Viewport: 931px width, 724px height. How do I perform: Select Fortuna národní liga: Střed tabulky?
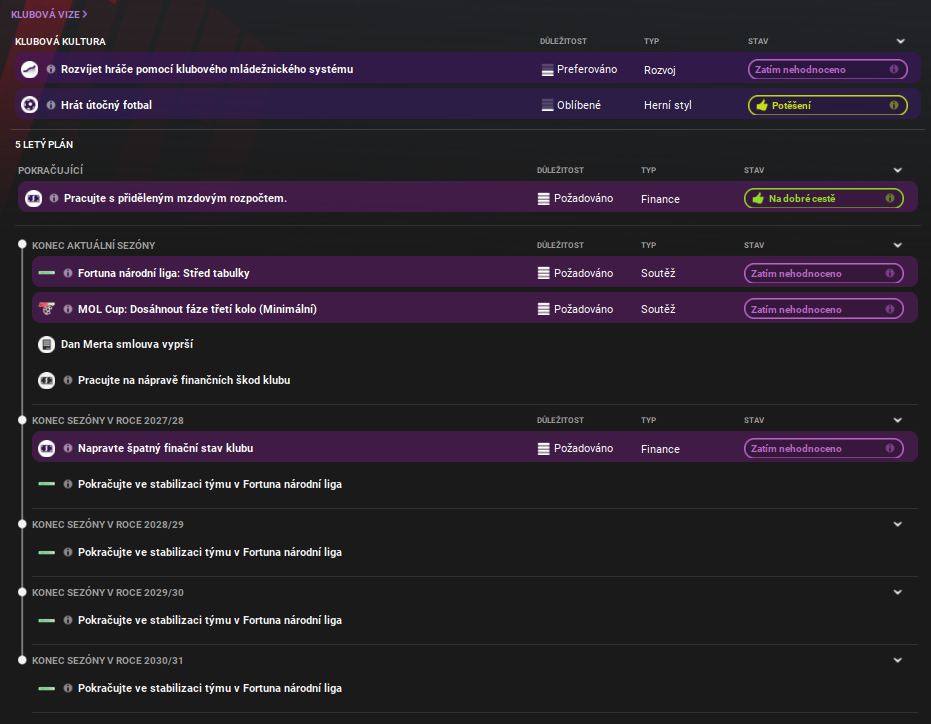(x=474, y=273)
